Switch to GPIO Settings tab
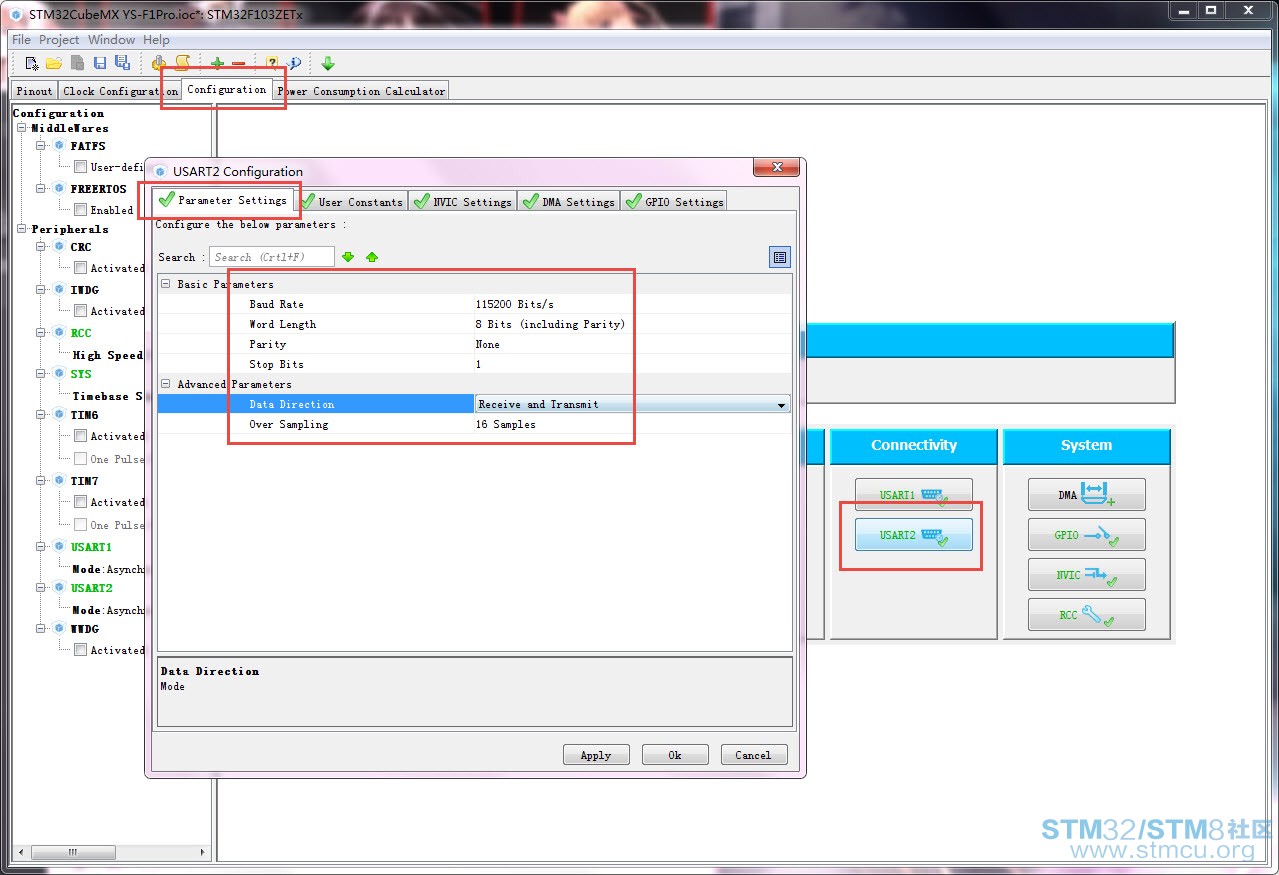This screenshot has width=1279, height=875. pyautogui.click(x=674, y=201)
